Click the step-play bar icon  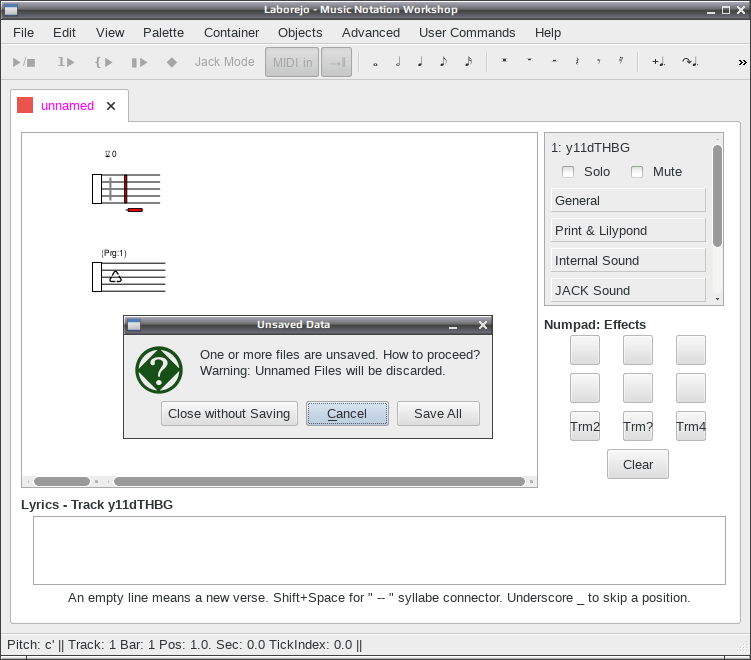139,62
